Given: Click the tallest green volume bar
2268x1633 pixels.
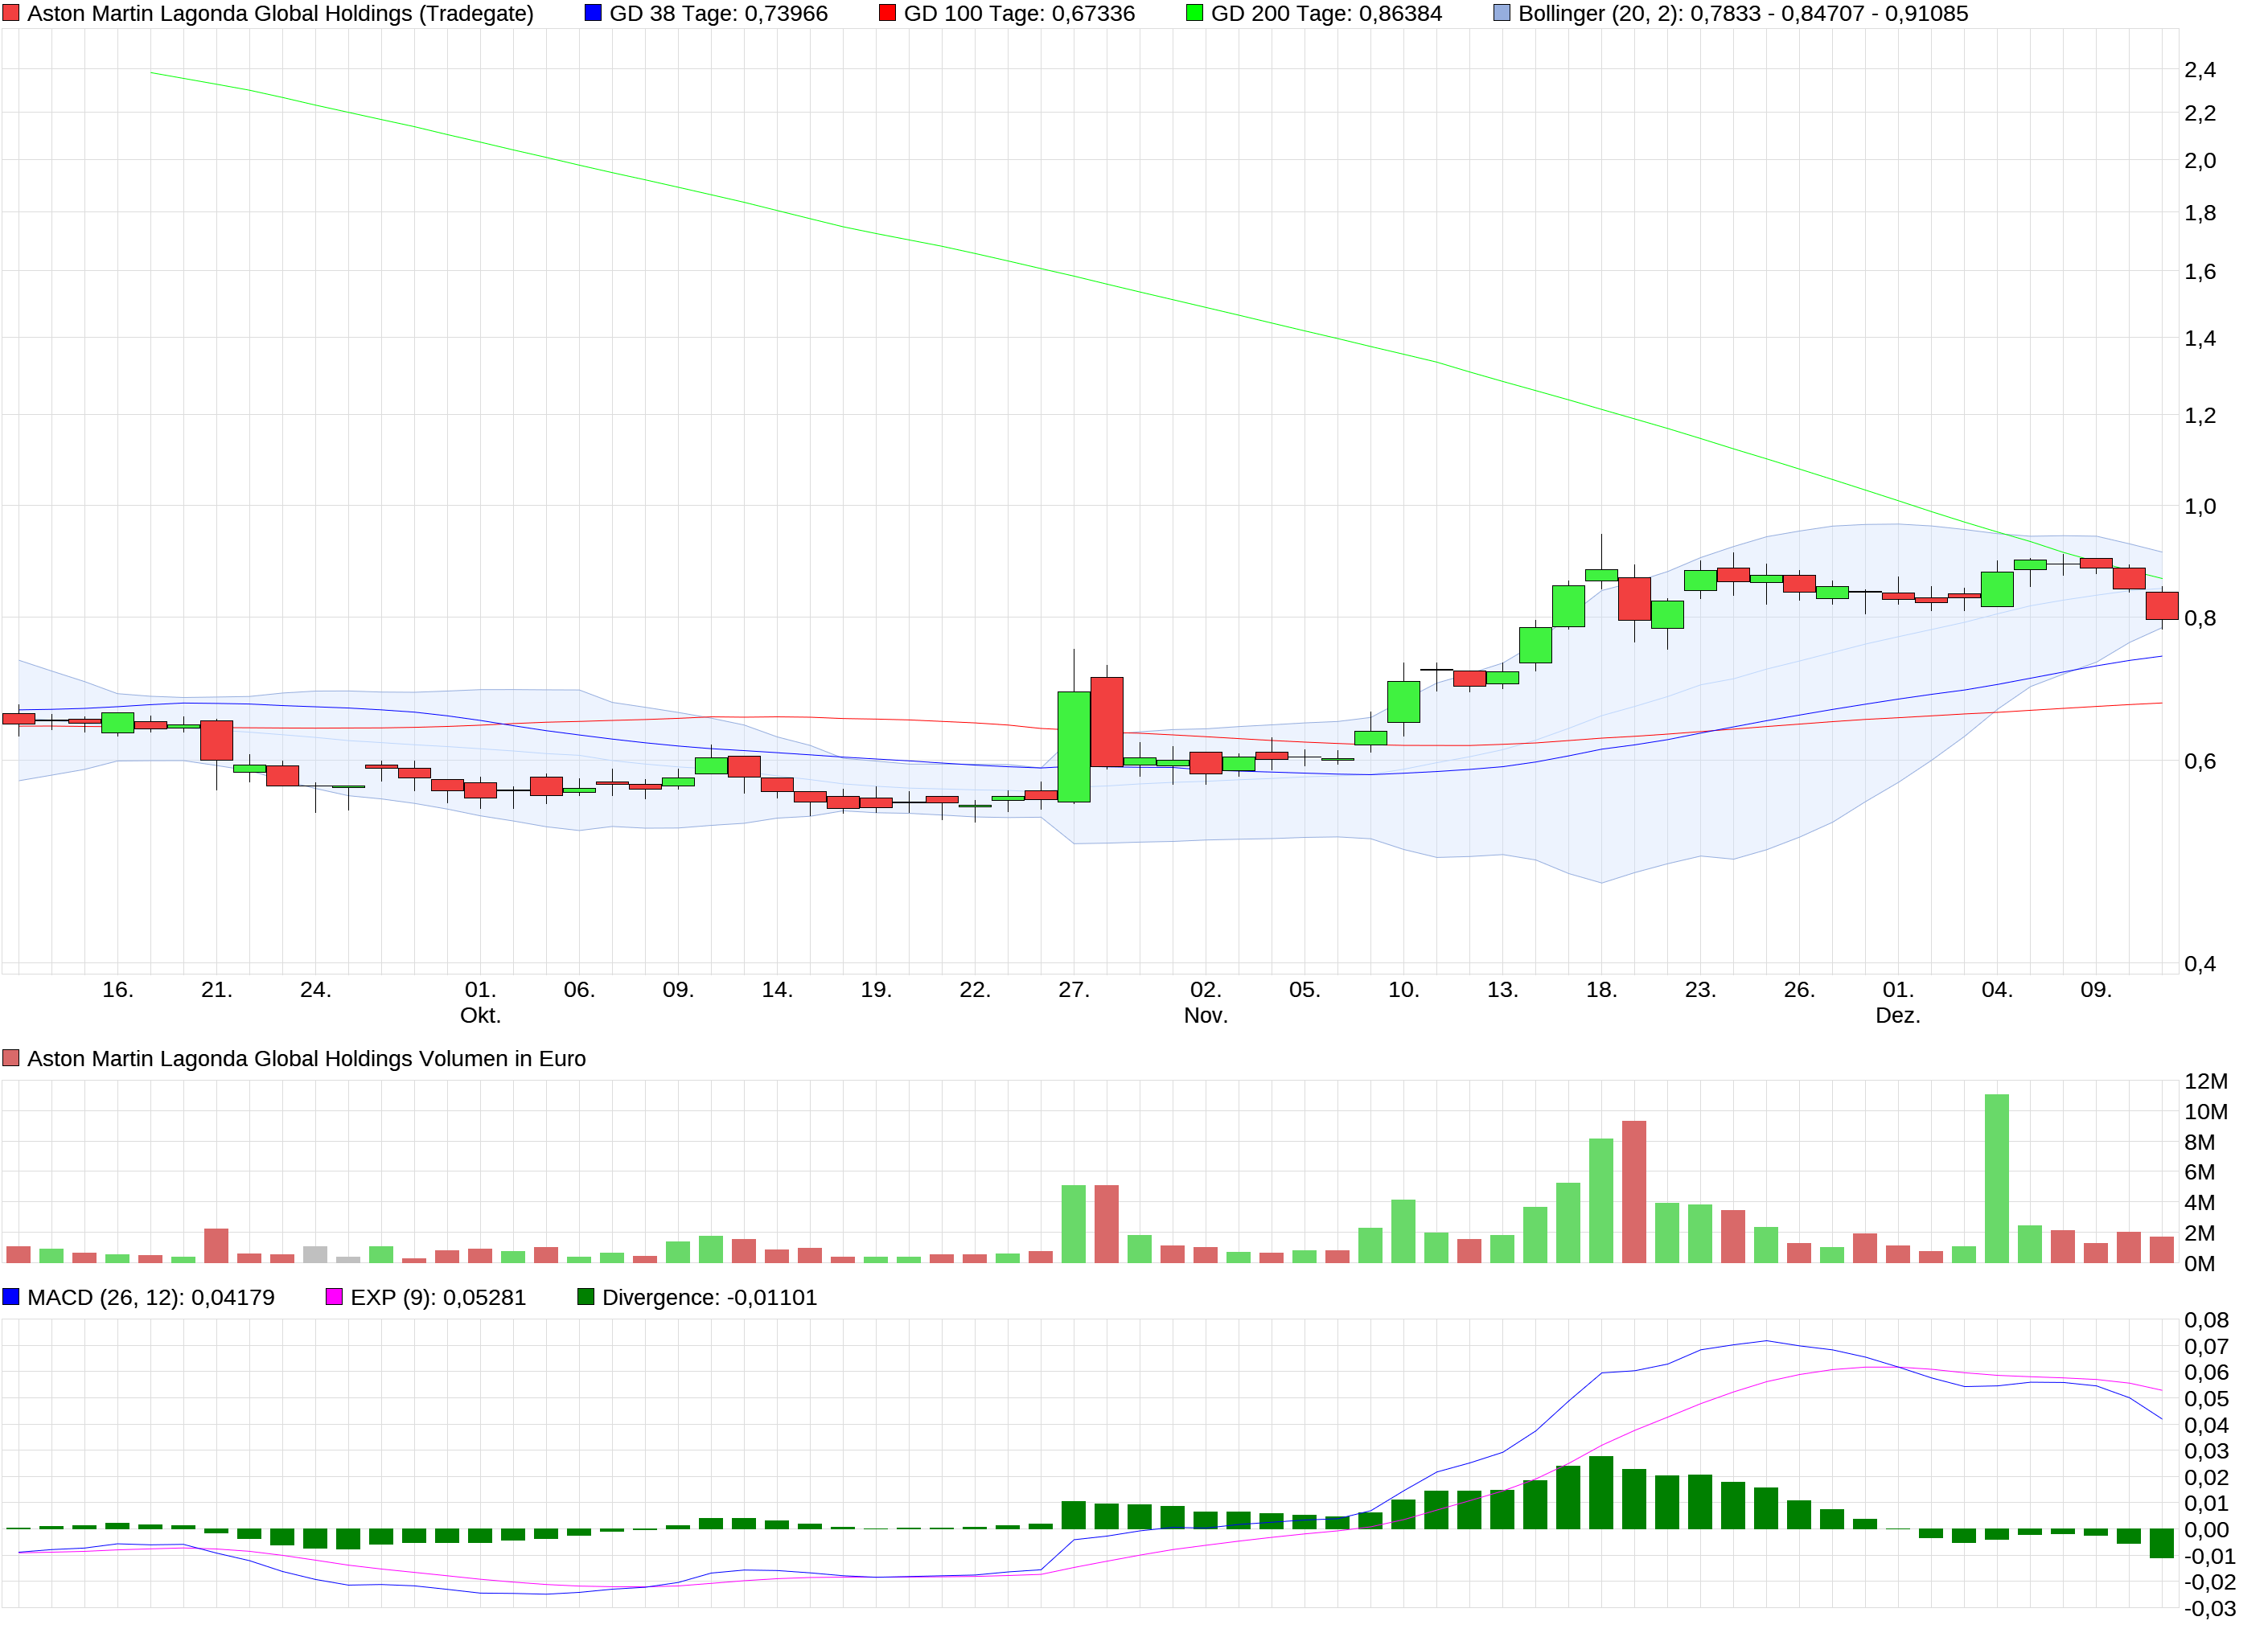Looking at the screenshot, I should [x=1997, y=1178].
